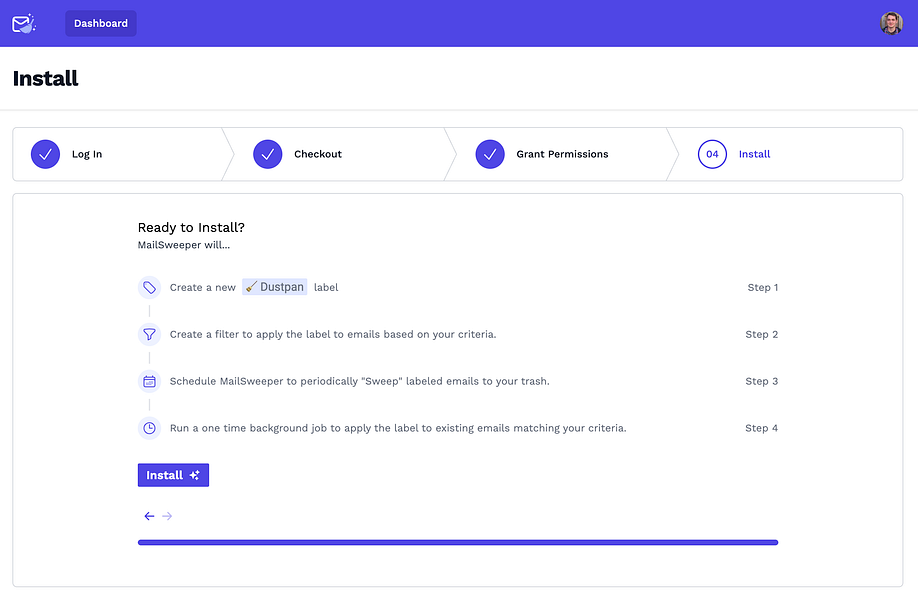Click the 'Step 1' label
Viewport: 918px width, 600px height.
tap(762, 287)
